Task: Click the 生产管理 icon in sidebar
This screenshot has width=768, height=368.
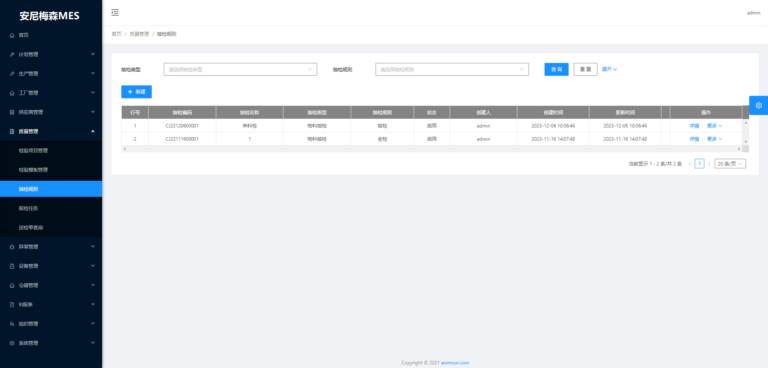Action: [12, 74]
